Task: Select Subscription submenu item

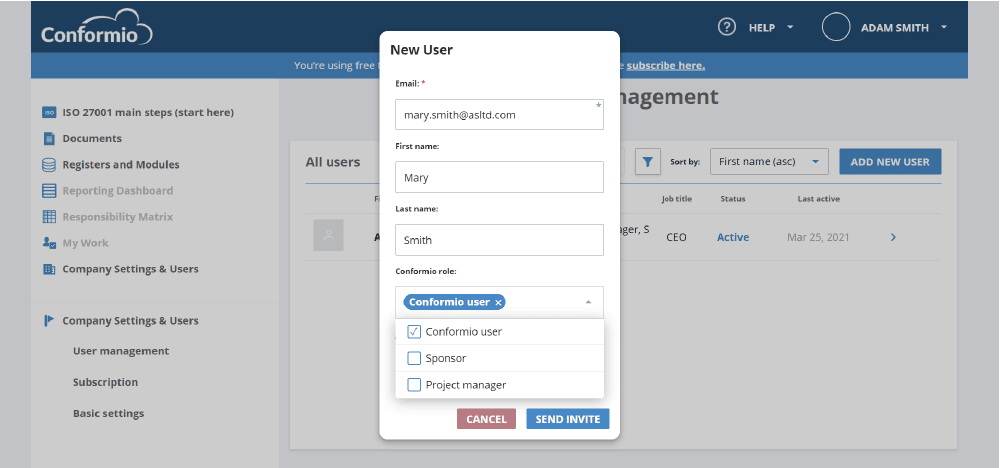Action: click(x=105, y=383)
